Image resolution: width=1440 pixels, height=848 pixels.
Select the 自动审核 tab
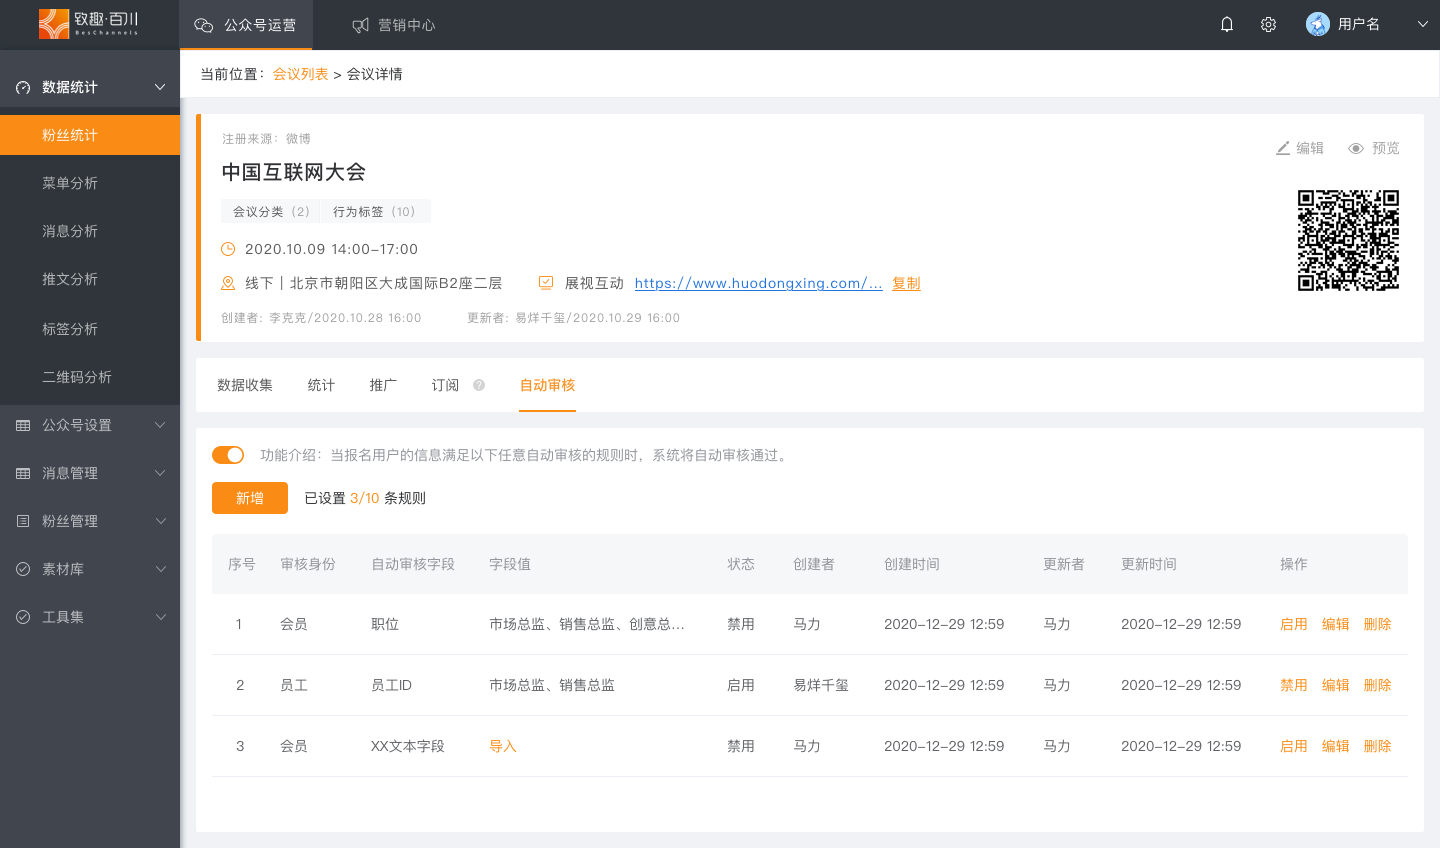[x=547, y=385]
